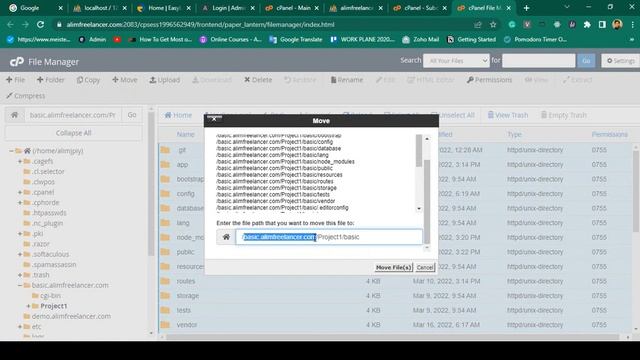This screenshot has width=640, height=360.
Task: Switch to the cPanel - Main tab
Action: click(292, 8)
